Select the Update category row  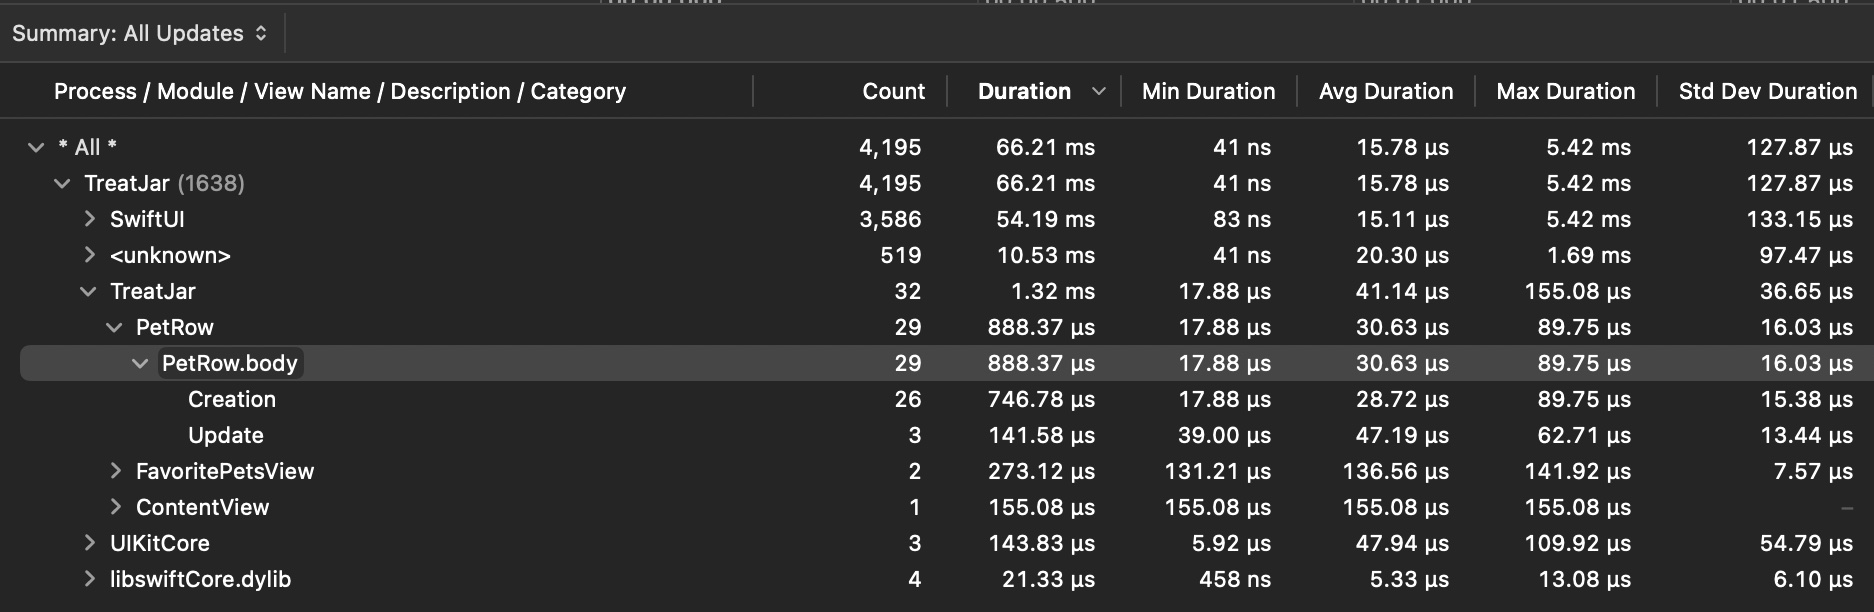coord(226,436)
